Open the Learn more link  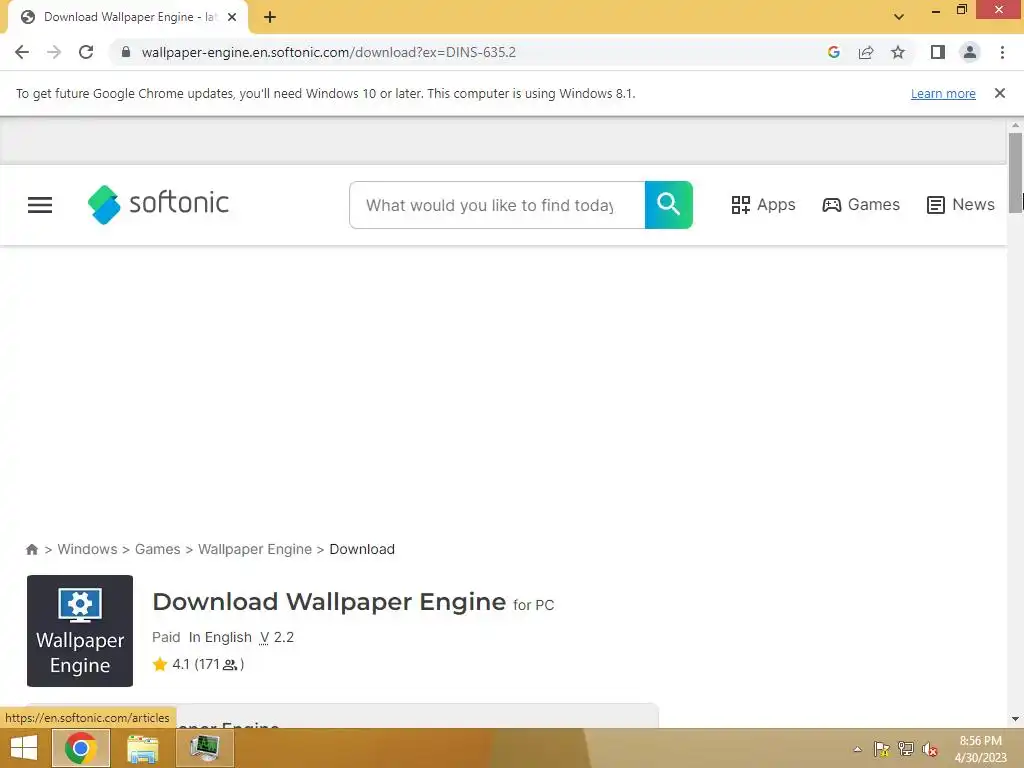click(x=943, y=93)
